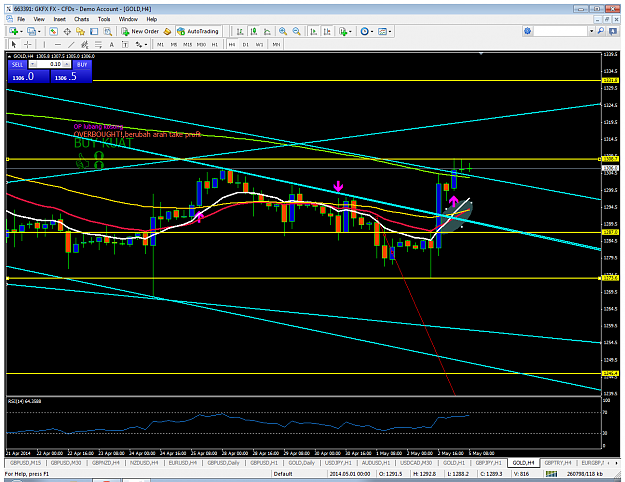Select the Text Label tool marked T

tap(125, 44)
